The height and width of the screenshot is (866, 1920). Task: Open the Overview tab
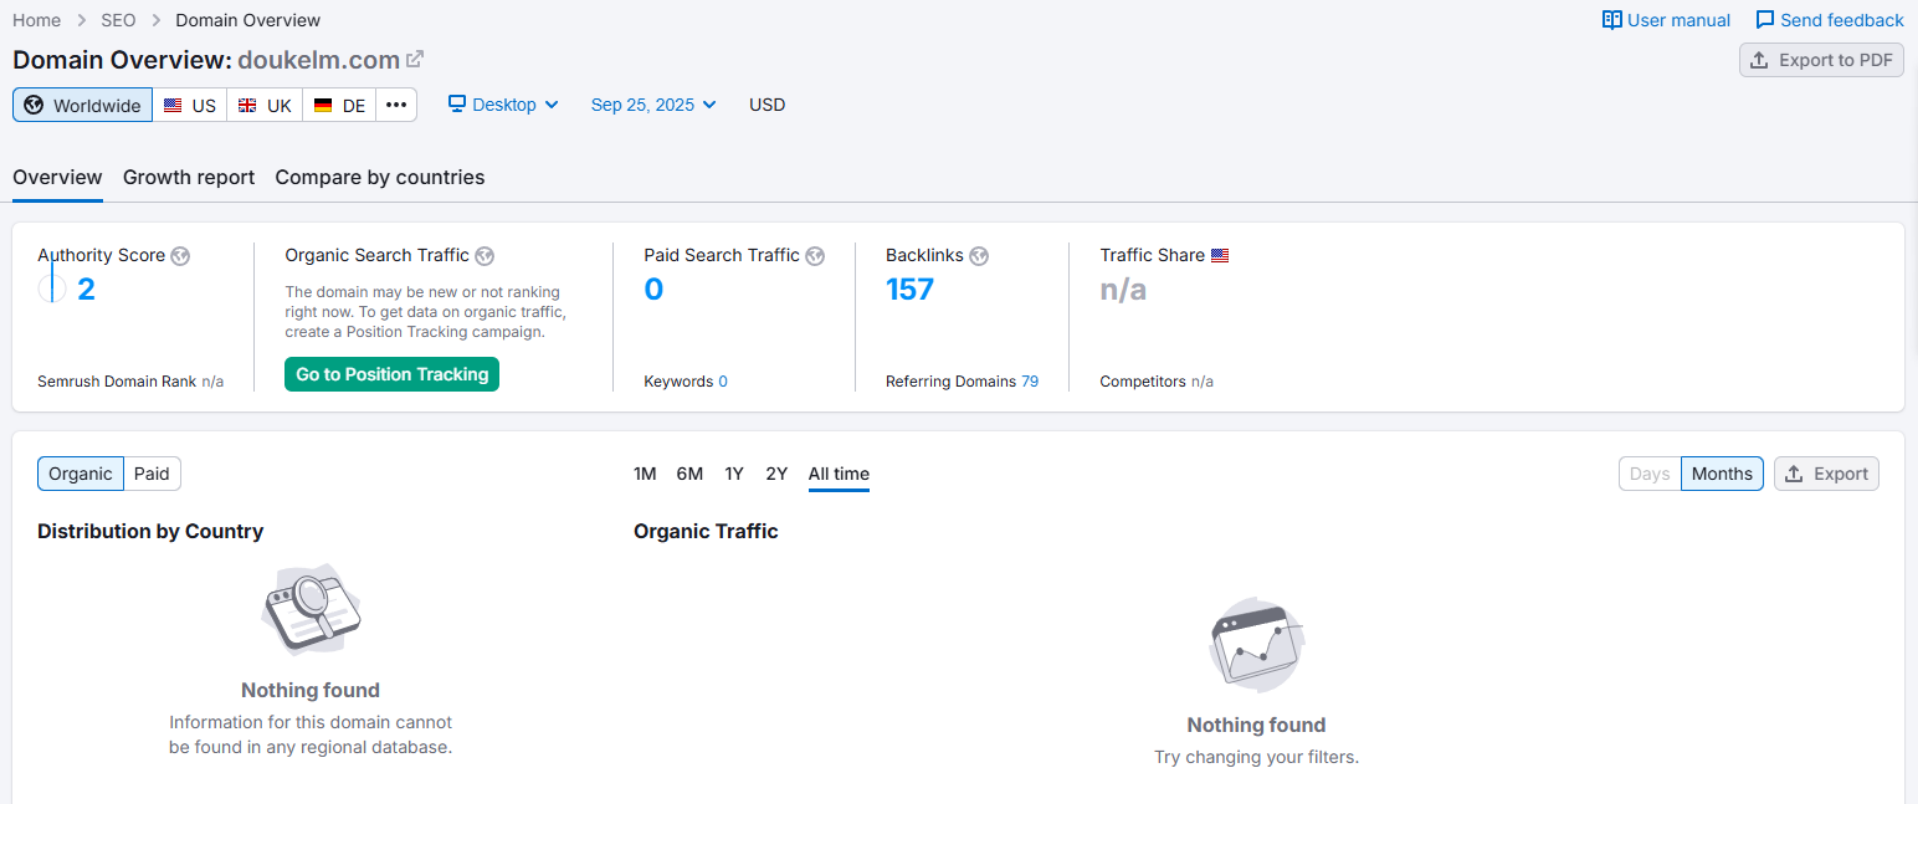point(57,177)
